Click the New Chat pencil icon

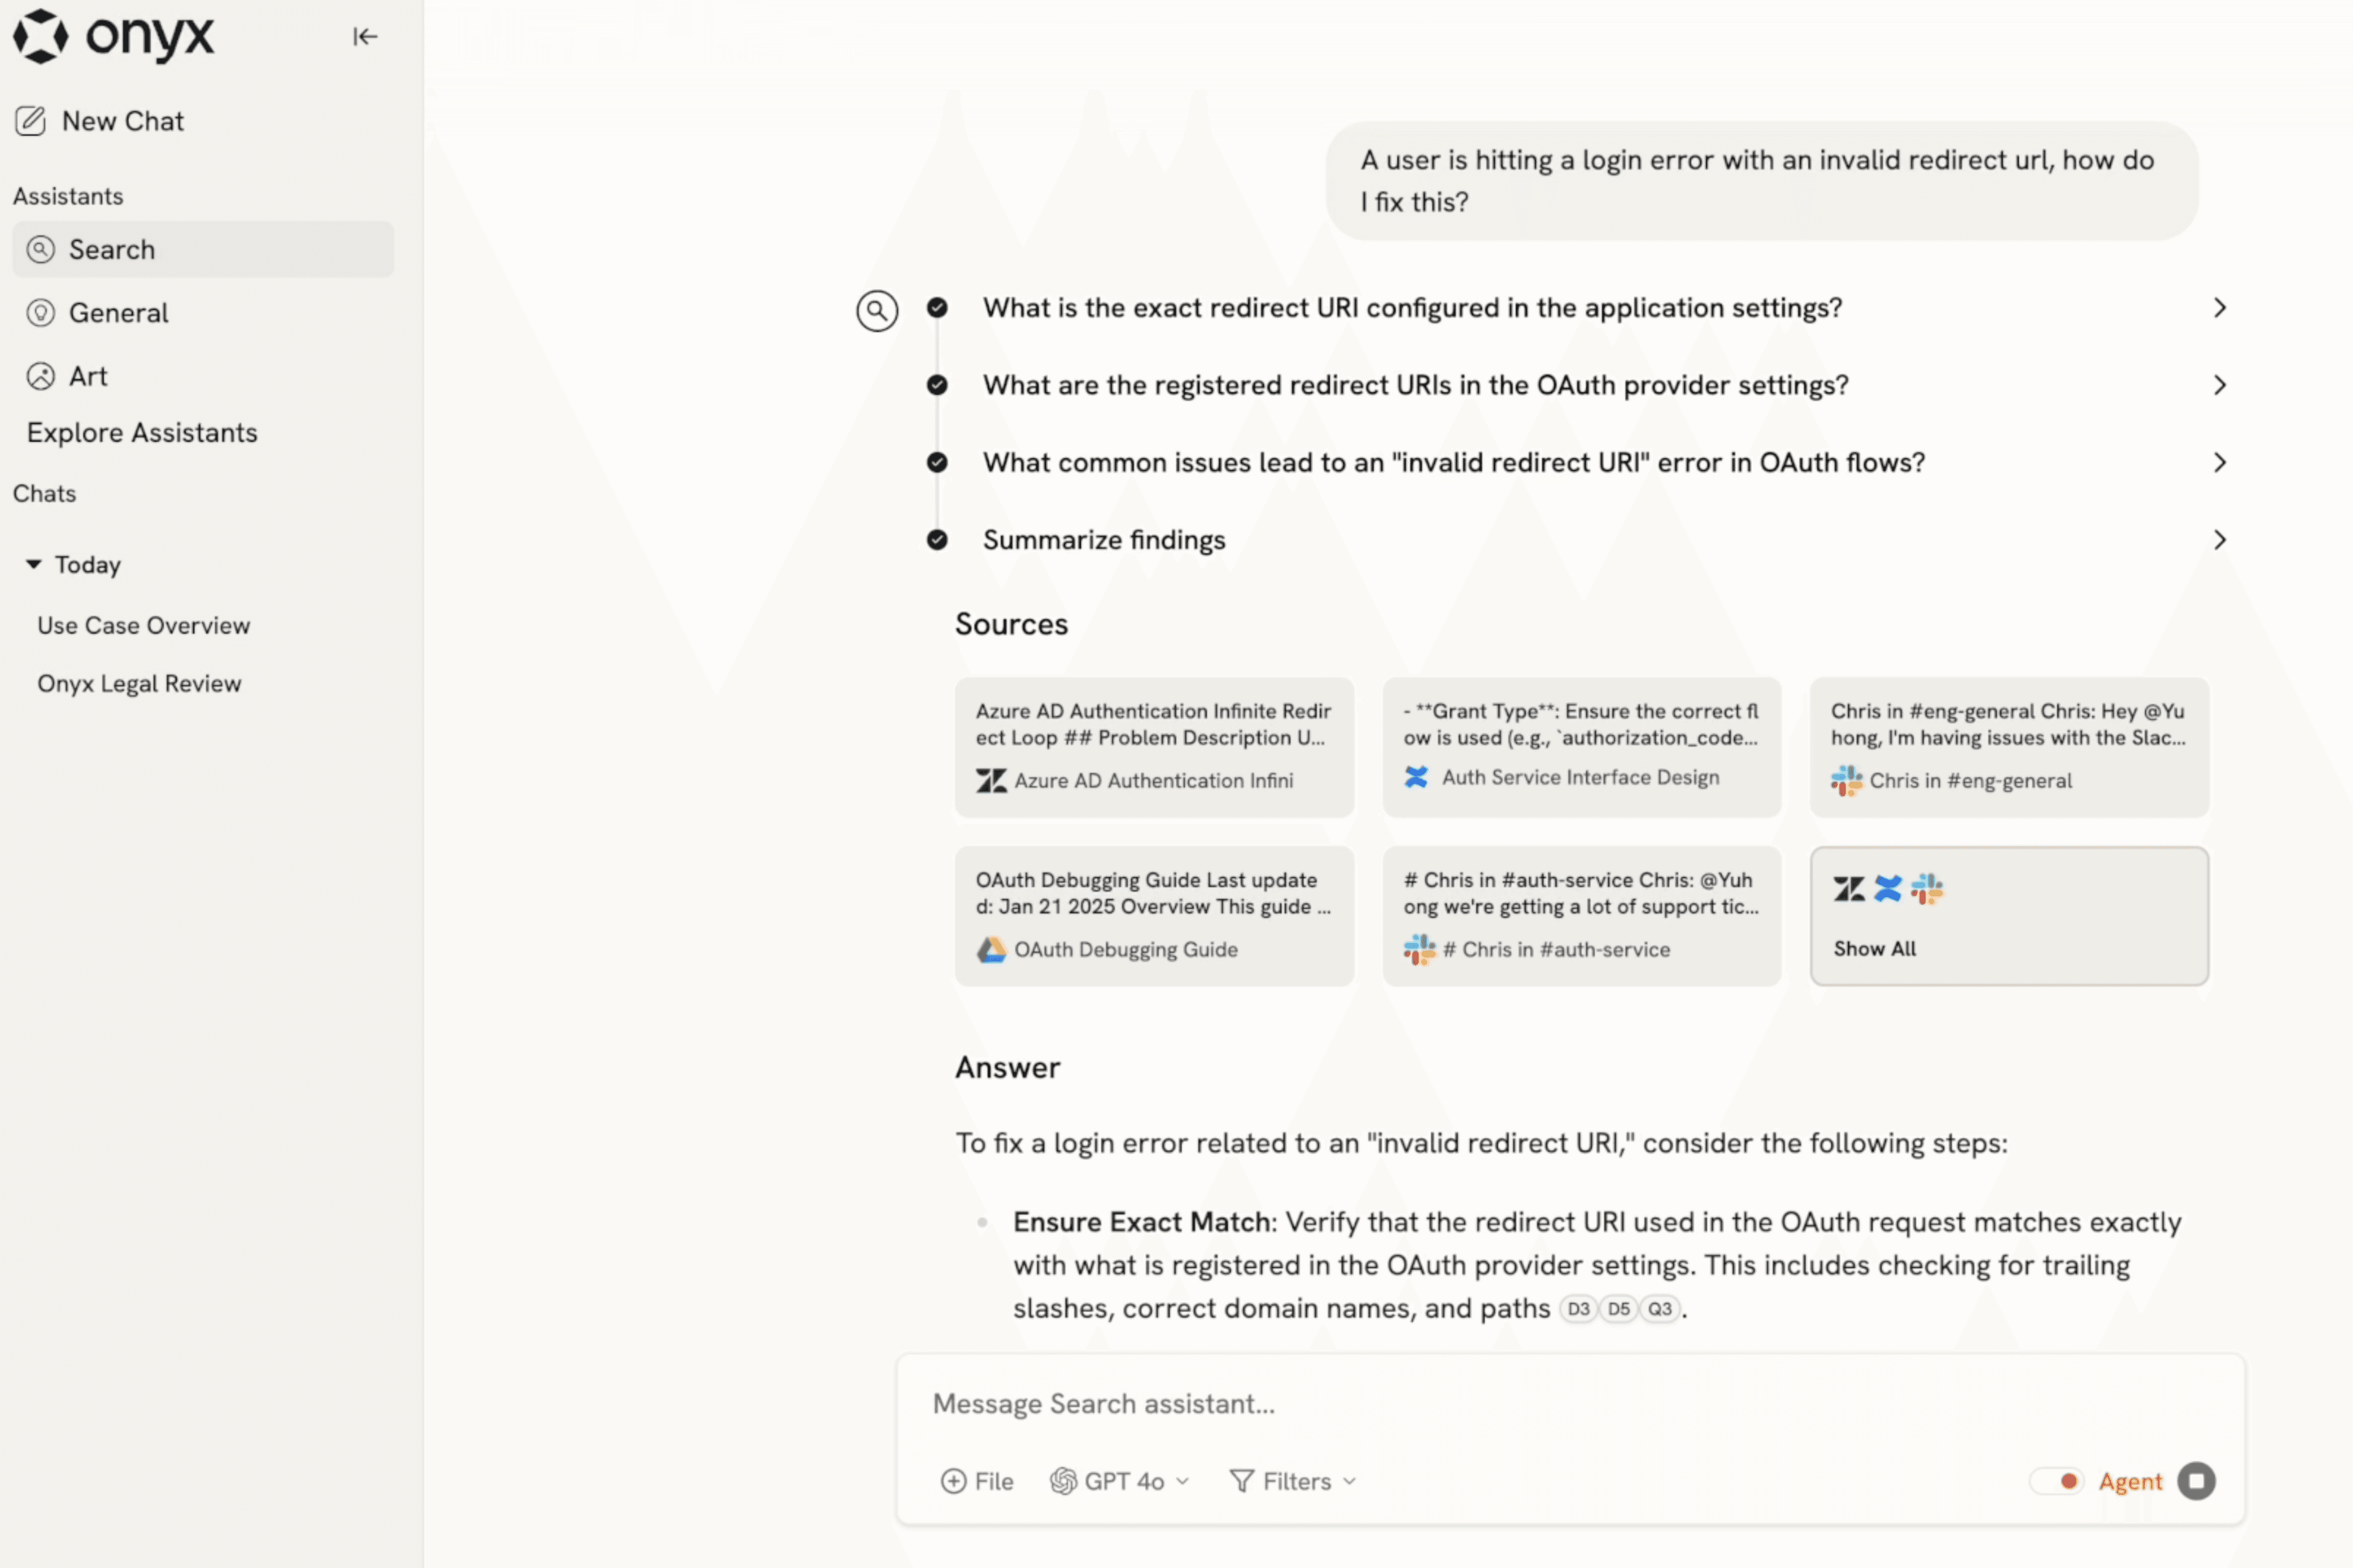(31, 121)
